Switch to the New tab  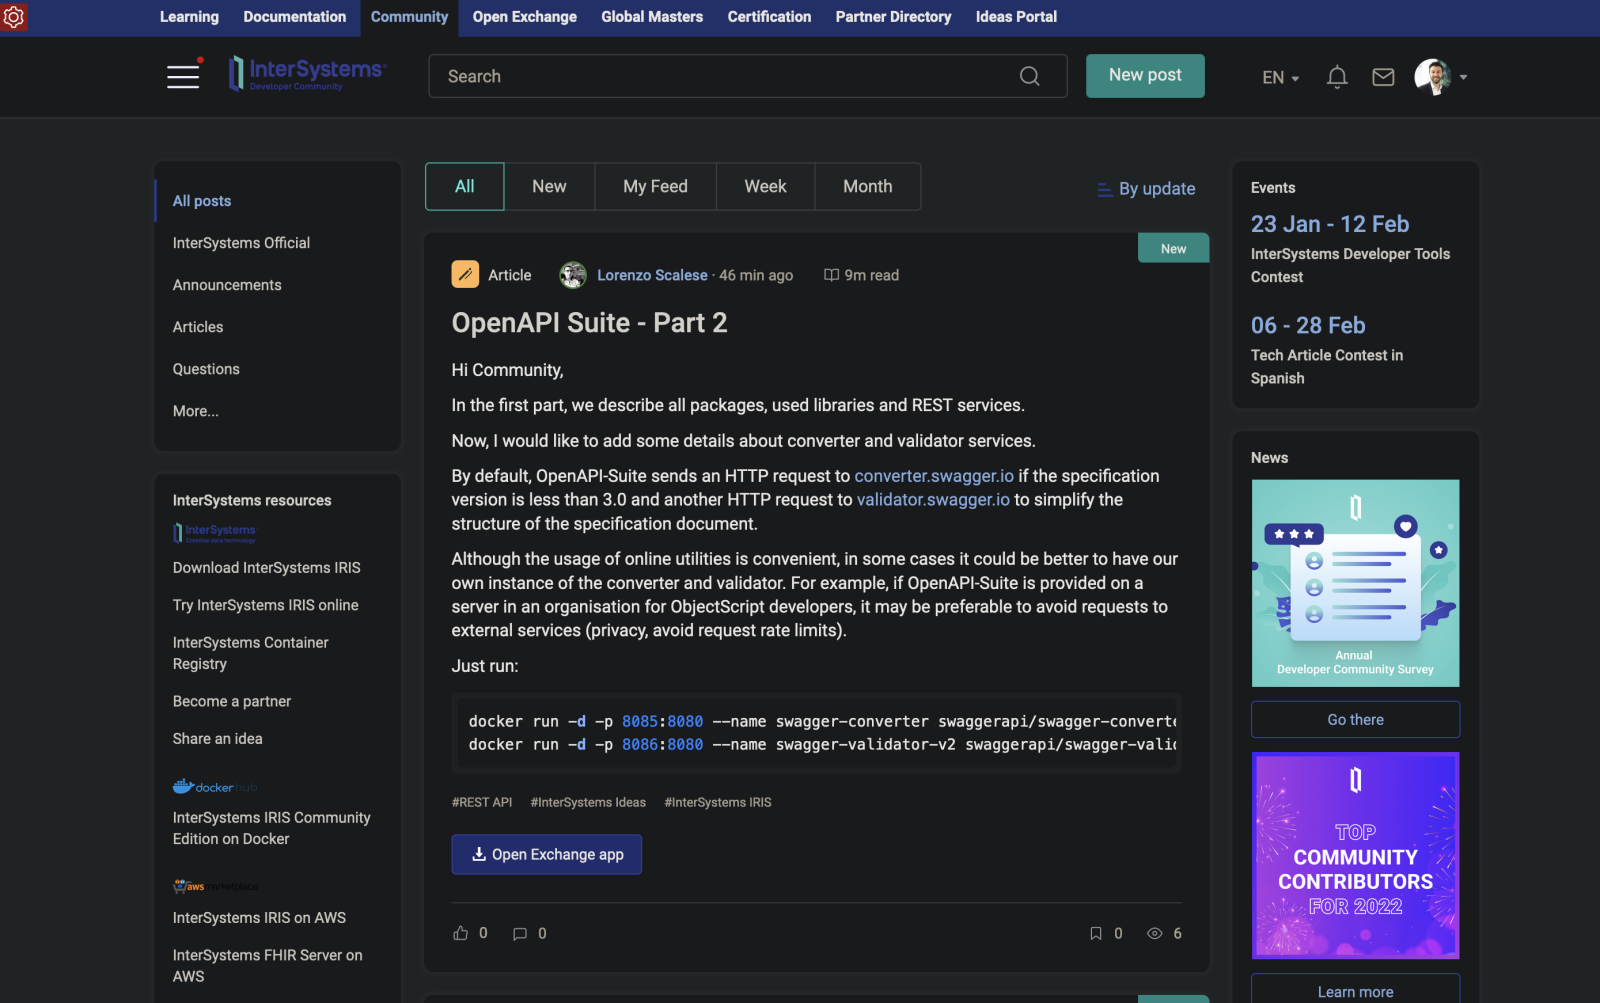[x=549, y=187]
